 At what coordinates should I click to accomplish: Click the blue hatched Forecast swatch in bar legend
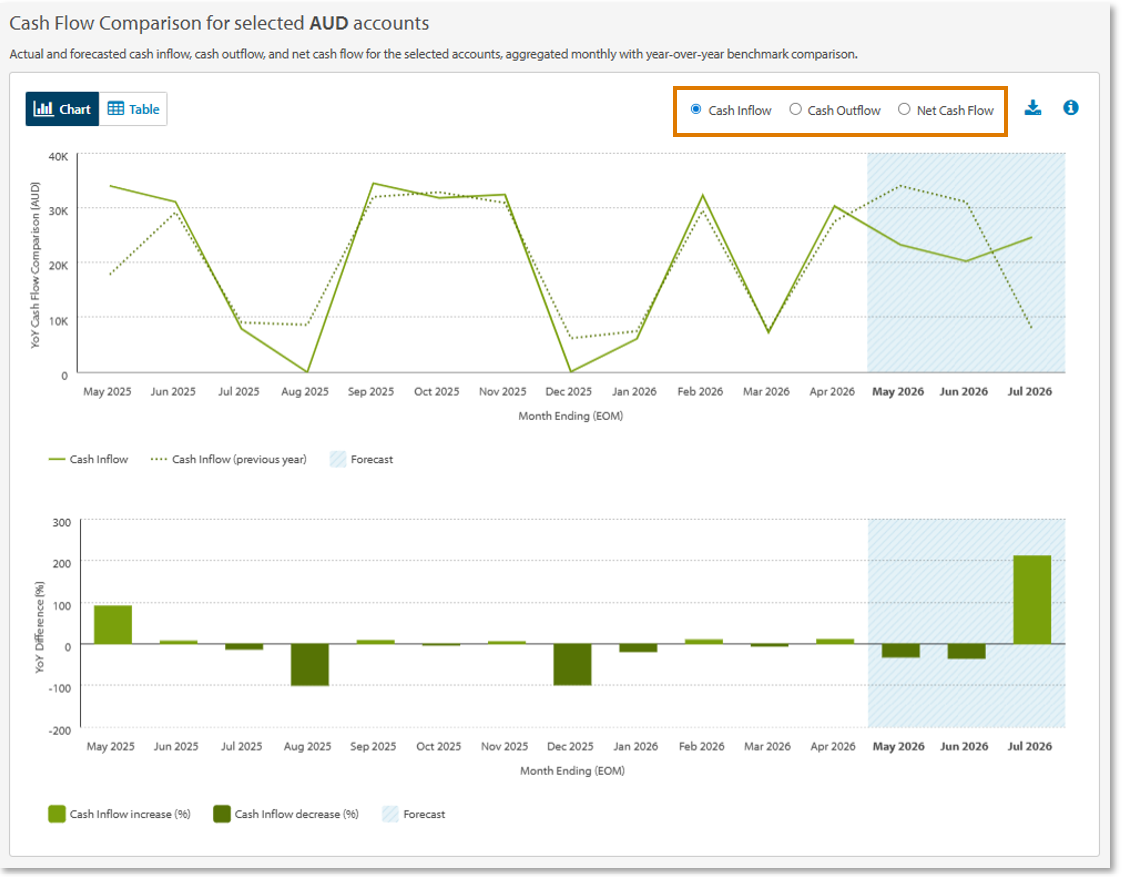391,814
